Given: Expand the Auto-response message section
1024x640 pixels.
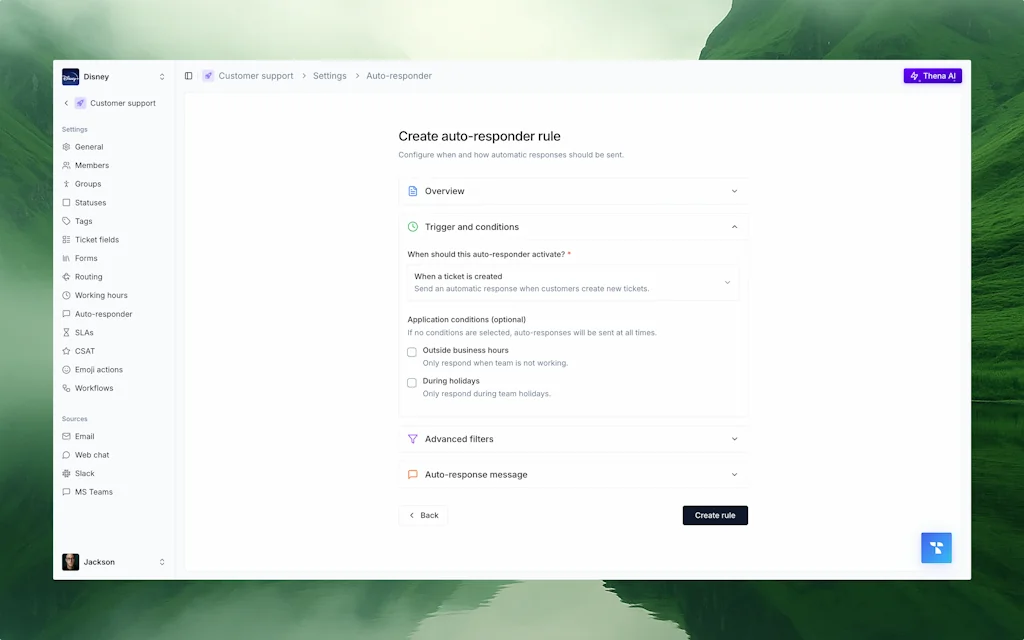Looking at the screenshot, I should [573, 474].
